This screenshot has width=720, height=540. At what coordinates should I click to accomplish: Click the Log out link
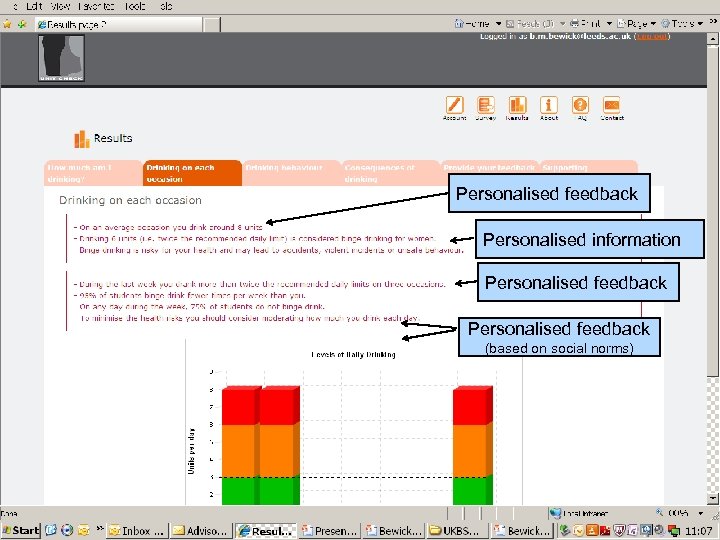(x=652, y=36)
